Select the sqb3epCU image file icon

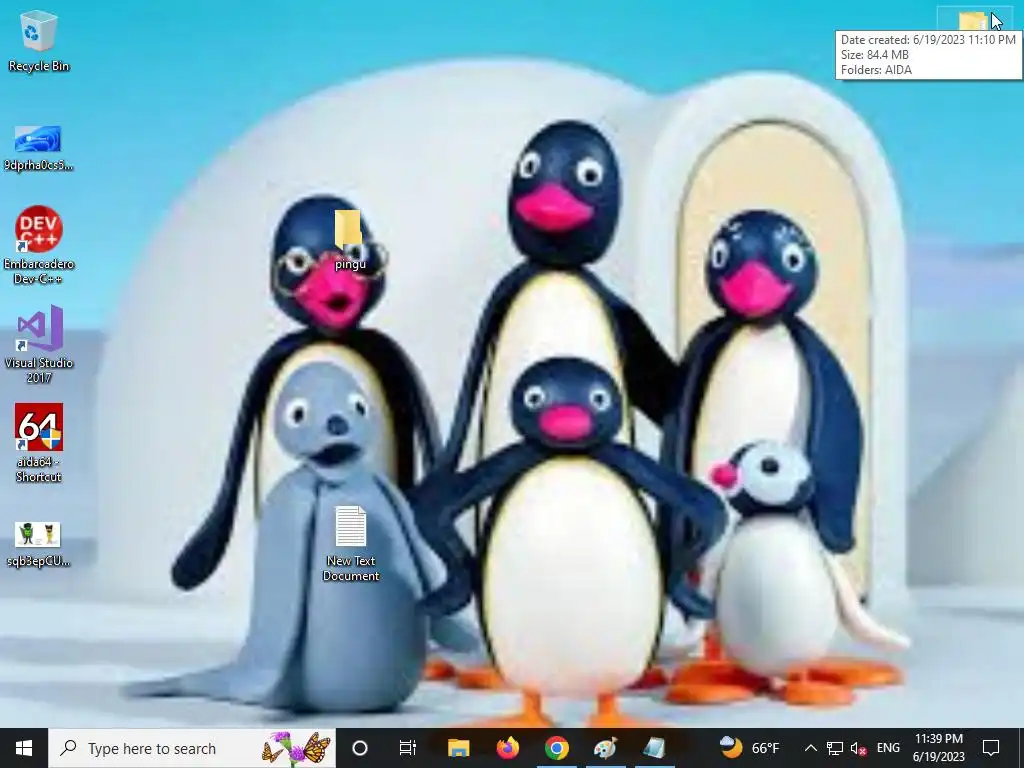39,544
